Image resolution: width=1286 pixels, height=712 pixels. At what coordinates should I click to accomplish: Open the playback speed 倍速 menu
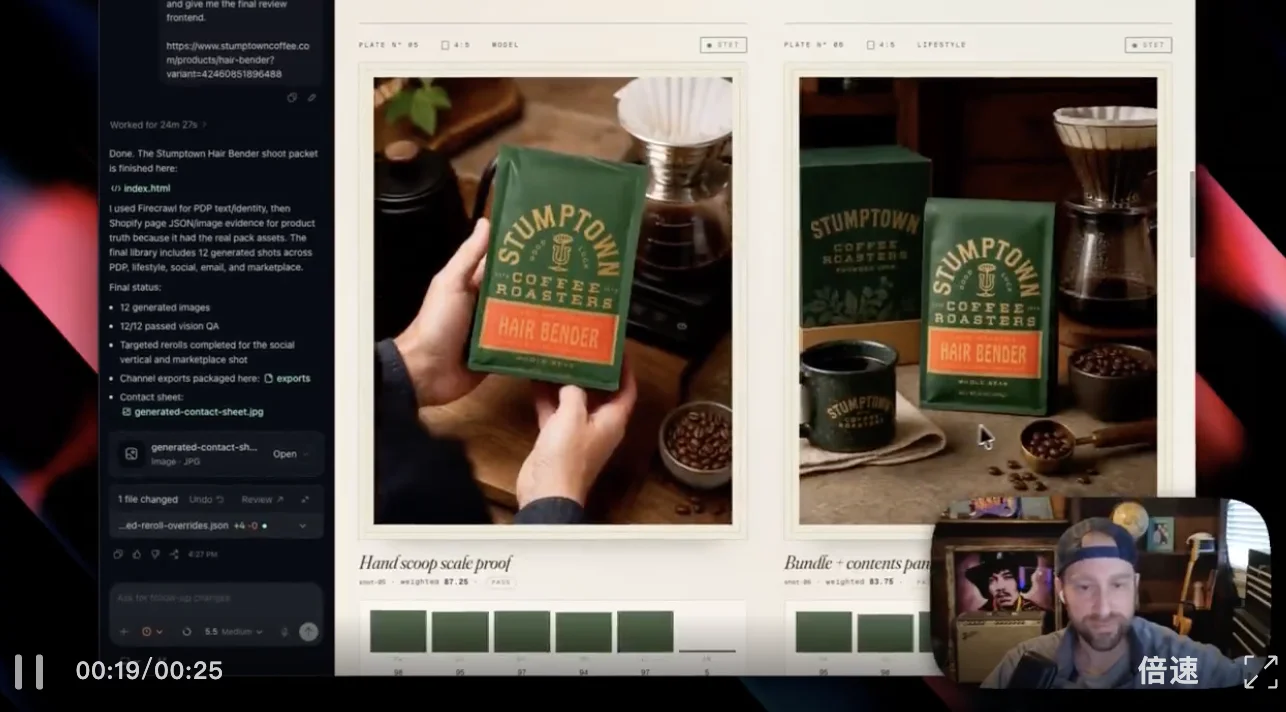point(1168,670)
